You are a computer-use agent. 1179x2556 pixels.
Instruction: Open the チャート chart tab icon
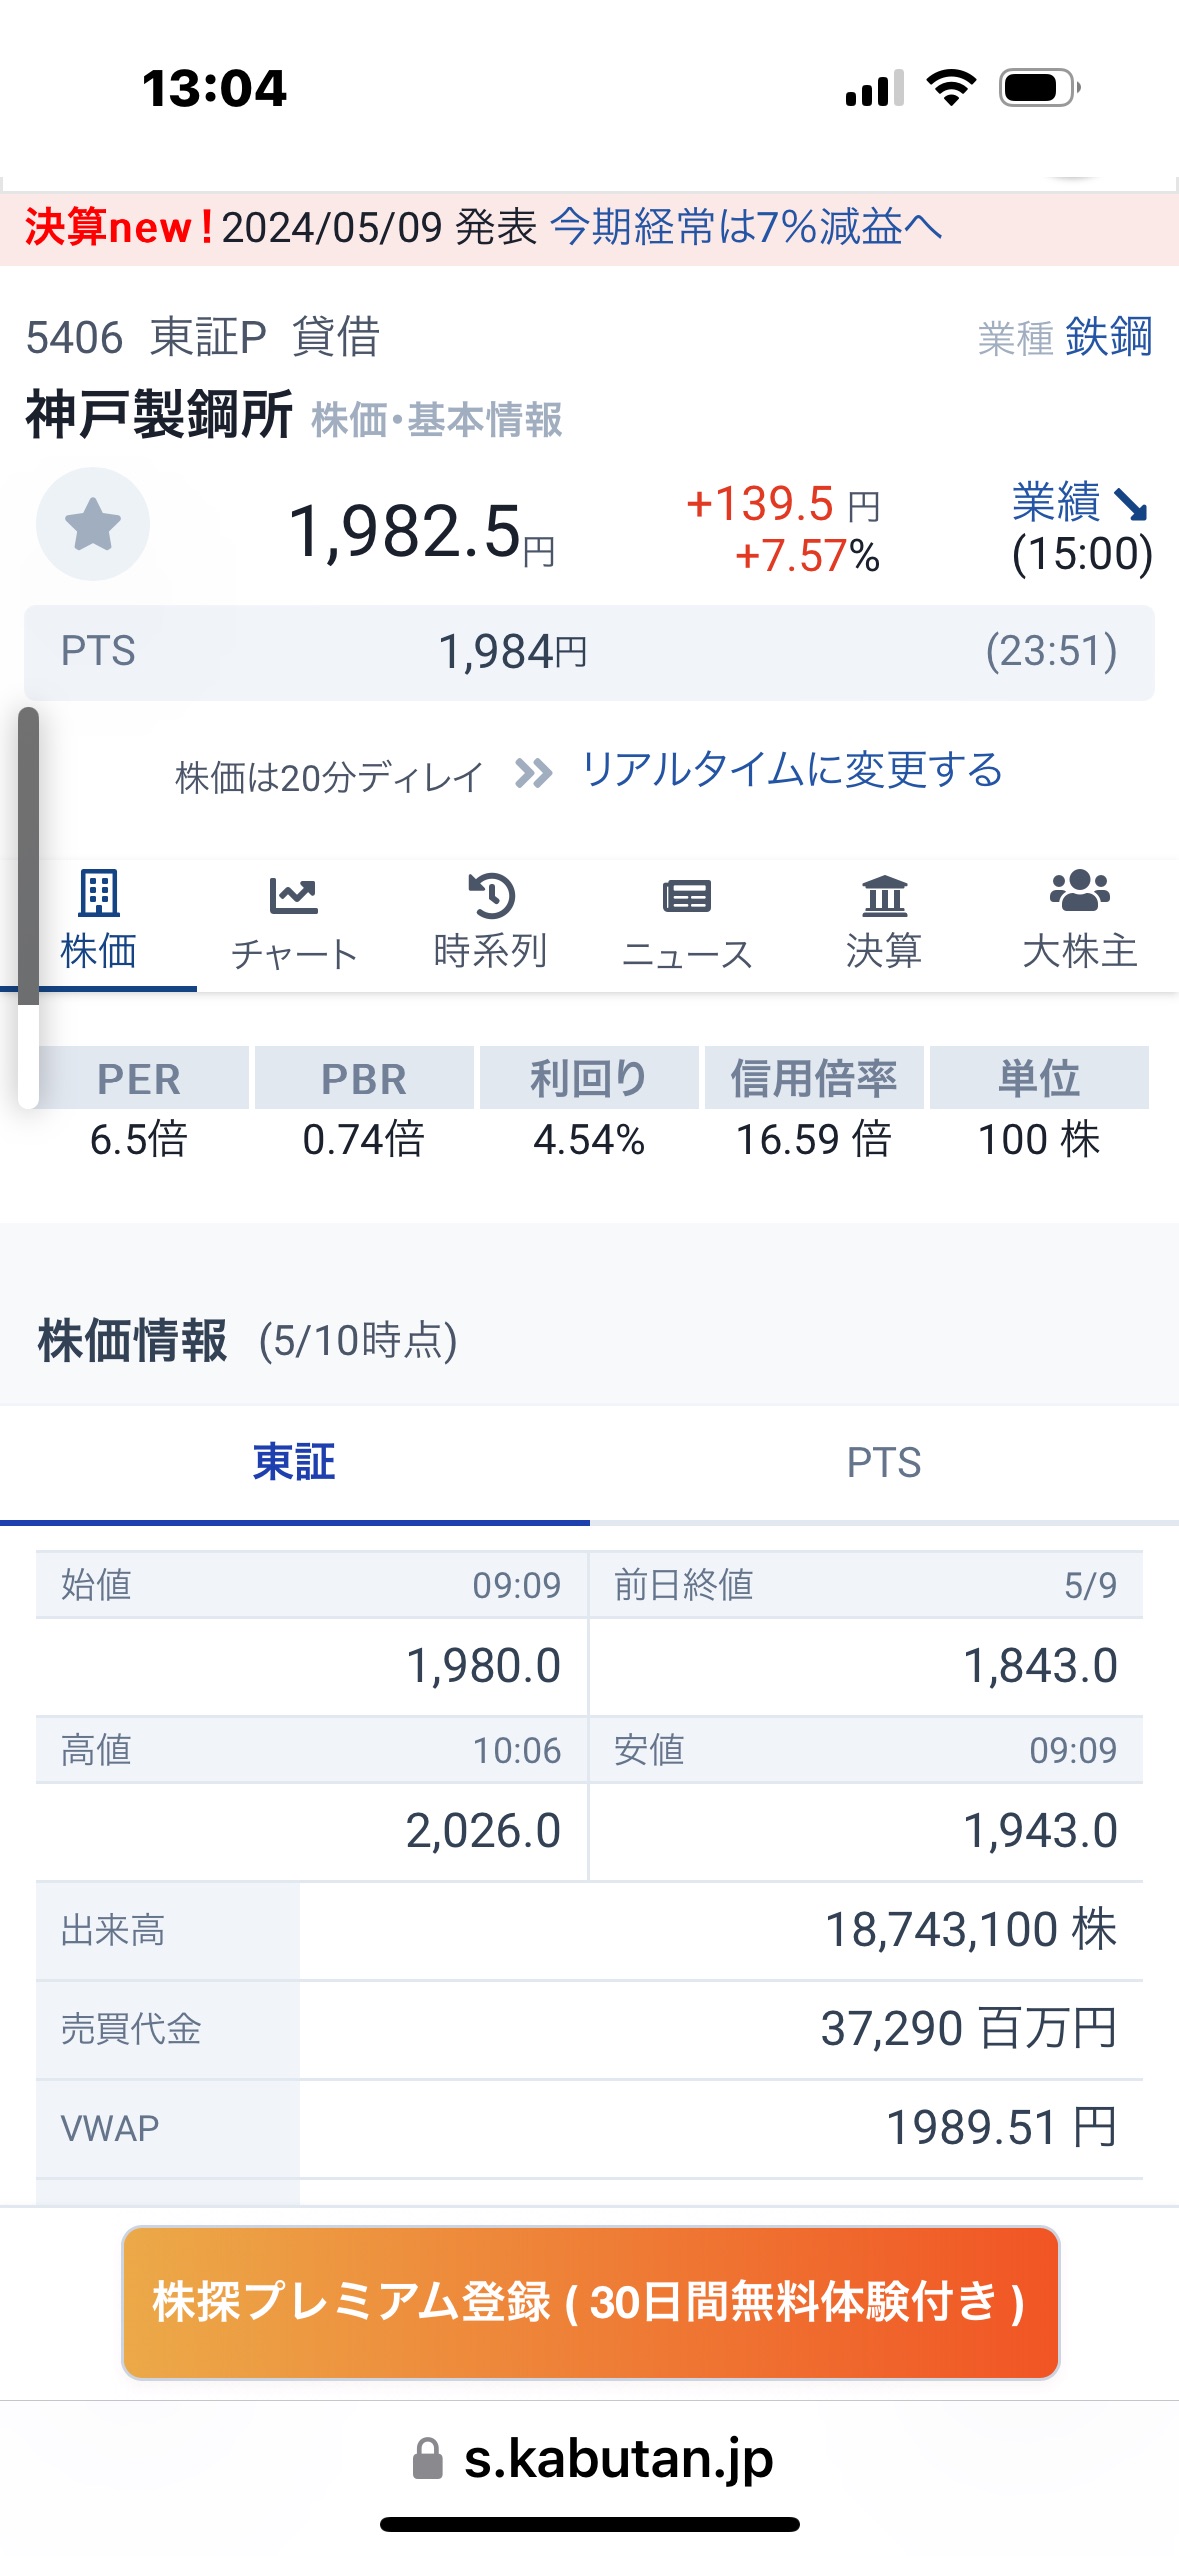click(294, 895)
